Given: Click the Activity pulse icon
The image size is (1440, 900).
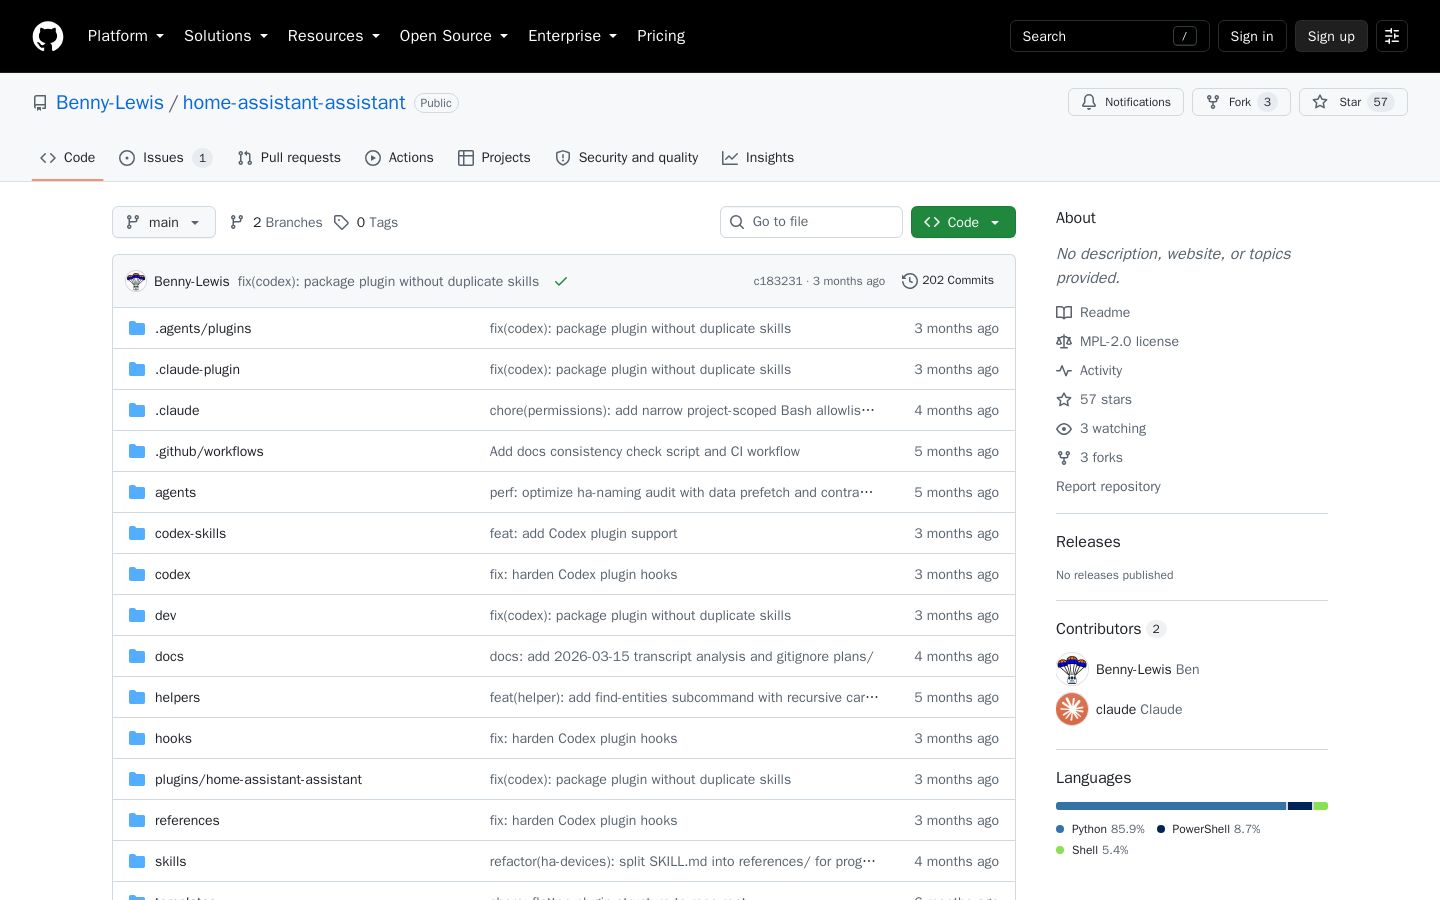Looking at the screenshot, I should pos(1064,370).
